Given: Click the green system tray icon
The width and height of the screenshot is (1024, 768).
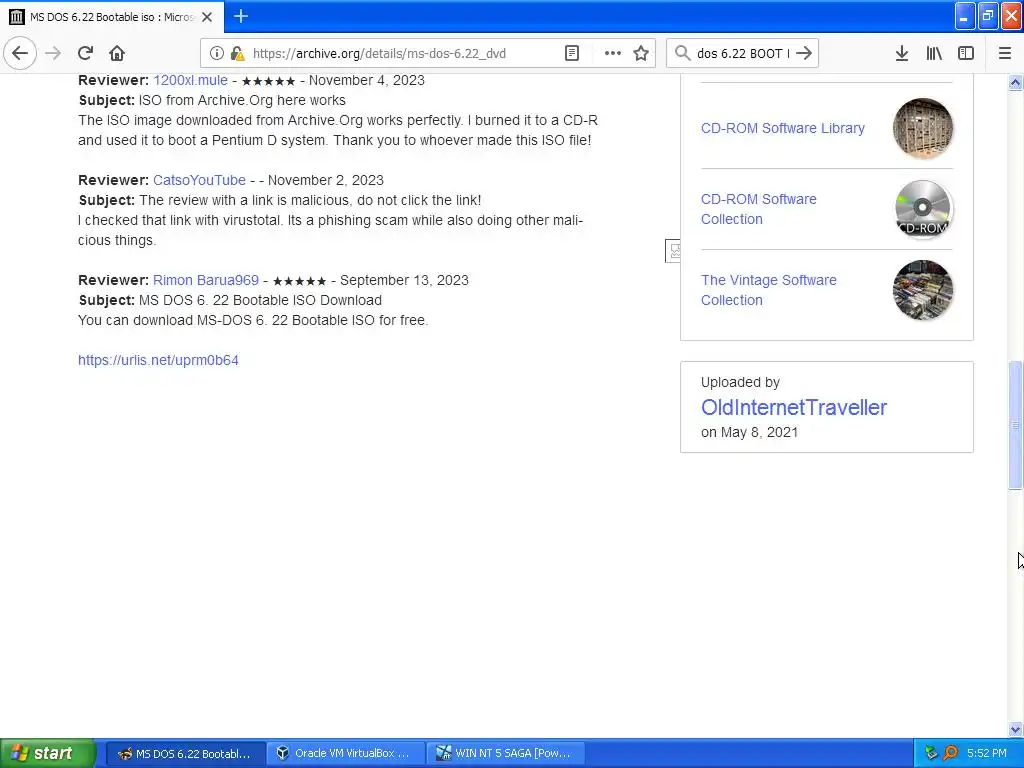Looking at the screenshot, I should (x=931, y=753).
